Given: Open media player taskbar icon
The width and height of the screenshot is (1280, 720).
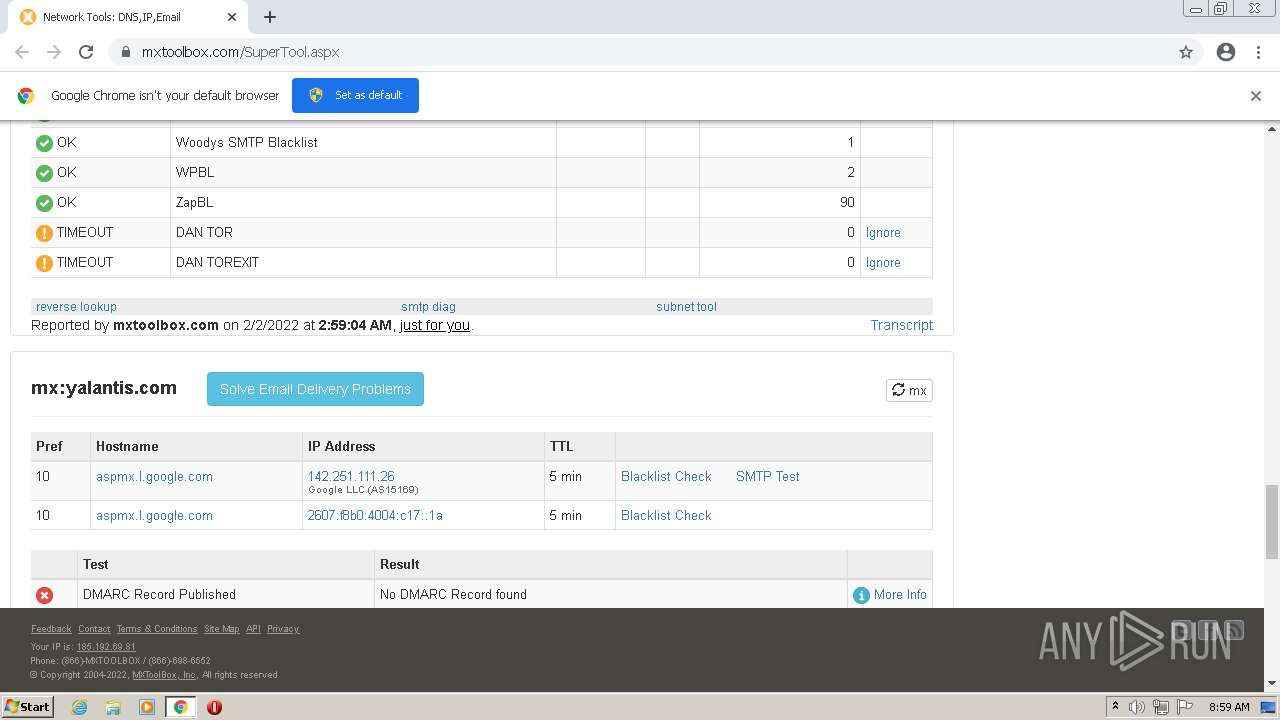Looking at the screenshot, I should 147,707.
